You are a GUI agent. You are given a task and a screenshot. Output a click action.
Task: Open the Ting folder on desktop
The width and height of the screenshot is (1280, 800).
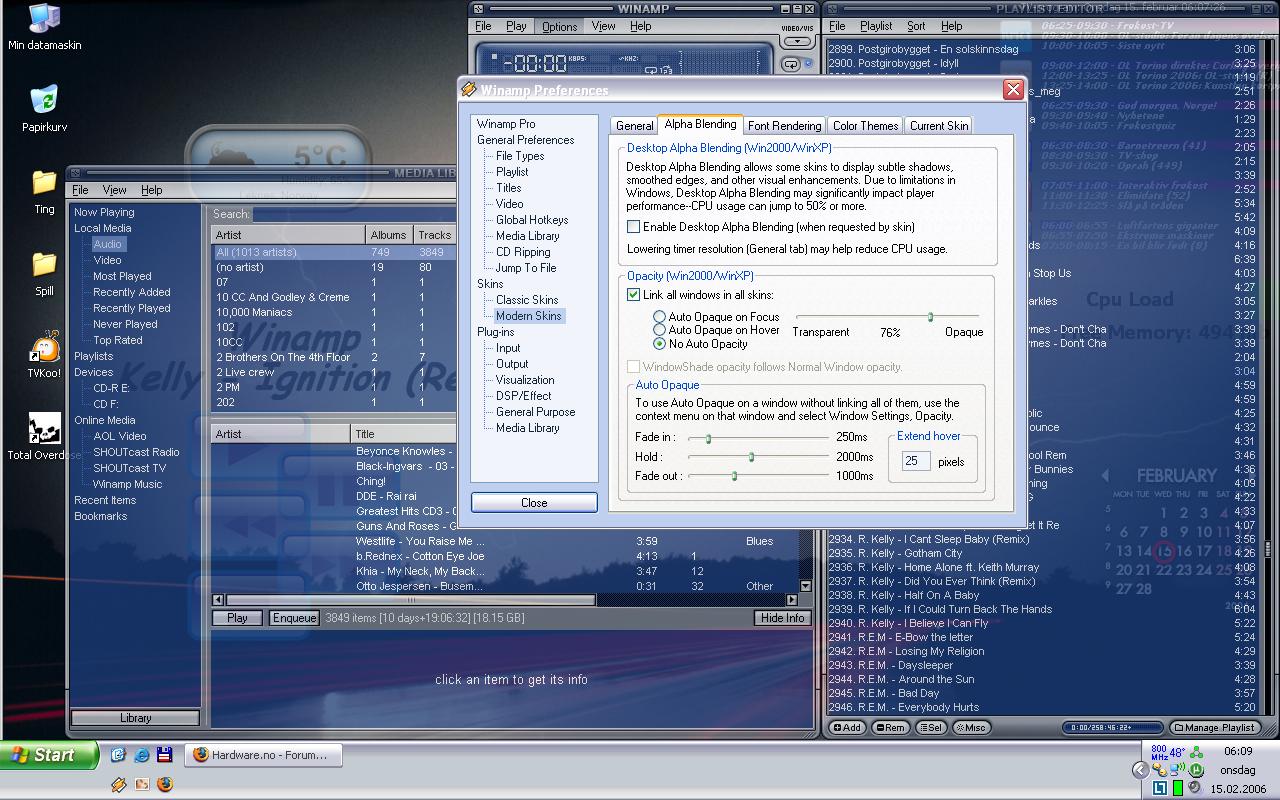tap(44, 190)
